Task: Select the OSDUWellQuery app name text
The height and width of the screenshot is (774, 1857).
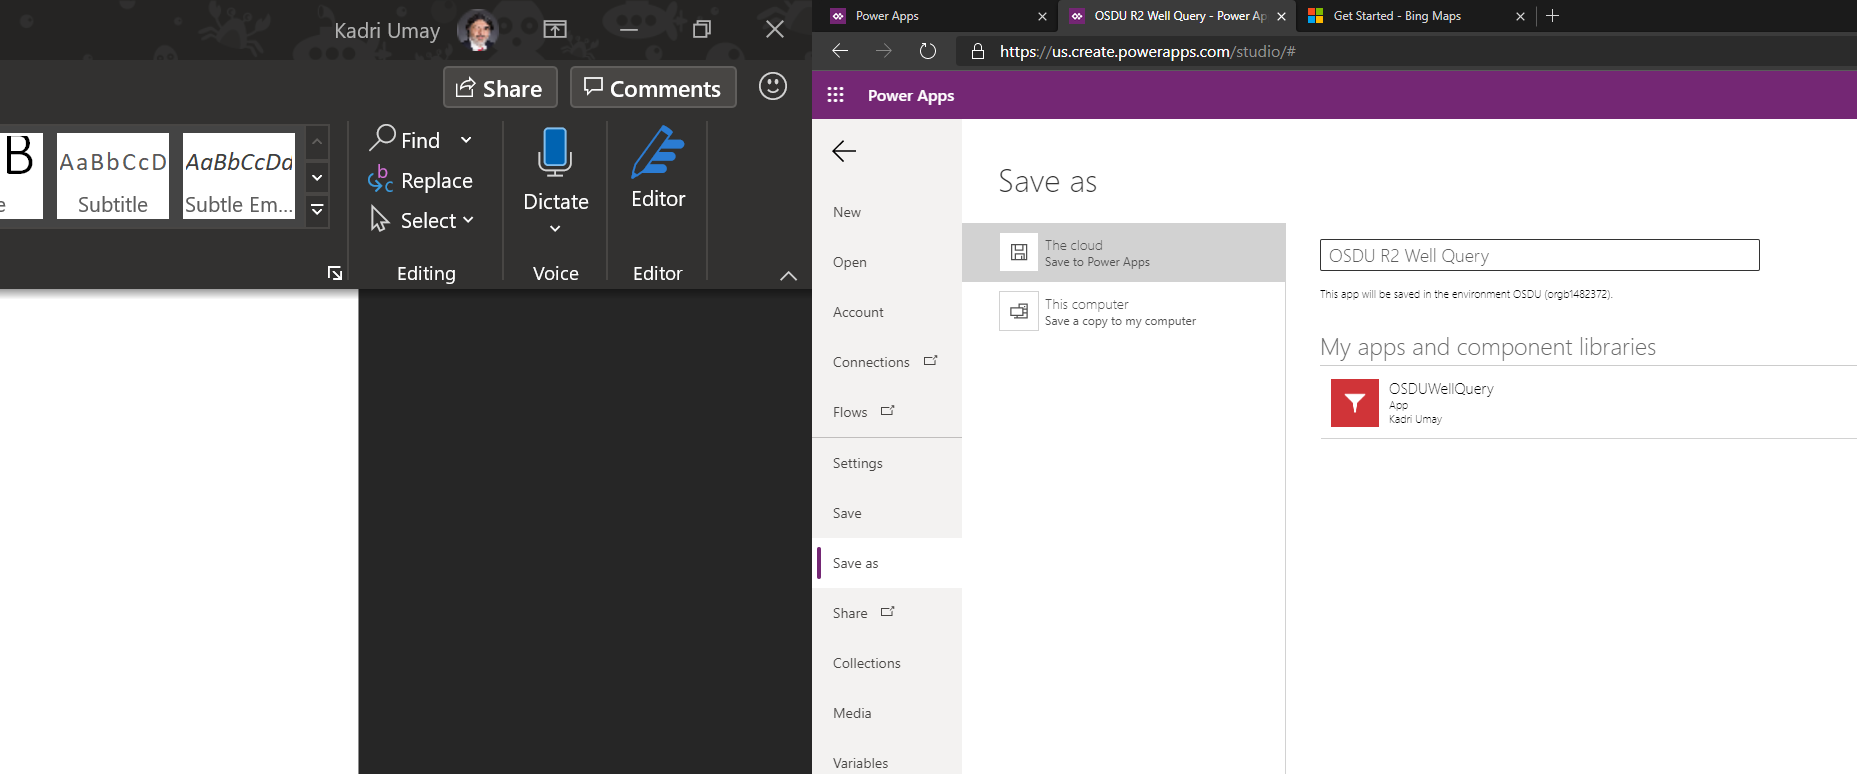Action: click(x=1441, y=388)
